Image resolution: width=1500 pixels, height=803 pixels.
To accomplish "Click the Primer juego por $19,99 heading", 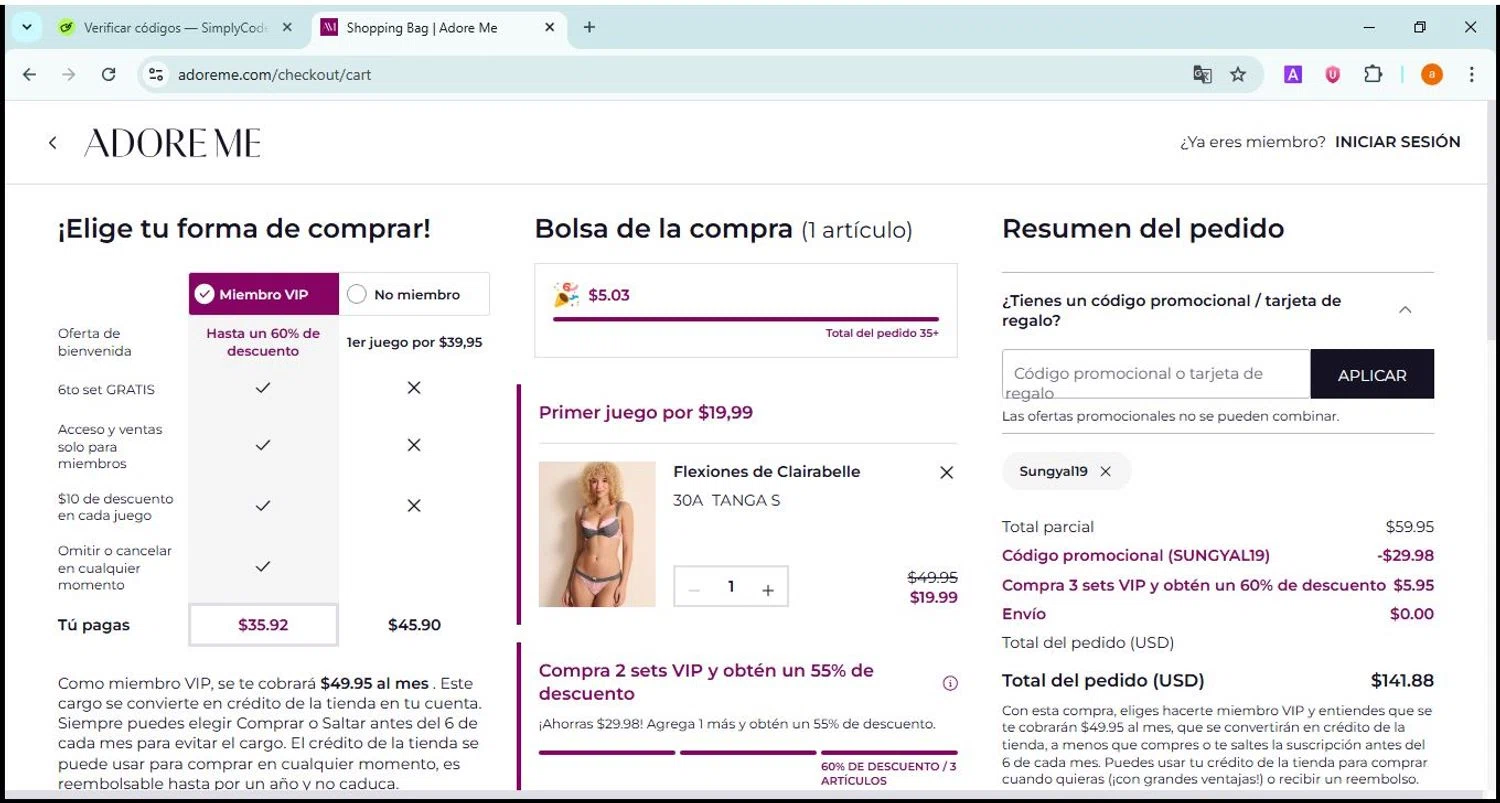I will coord(646,412).
